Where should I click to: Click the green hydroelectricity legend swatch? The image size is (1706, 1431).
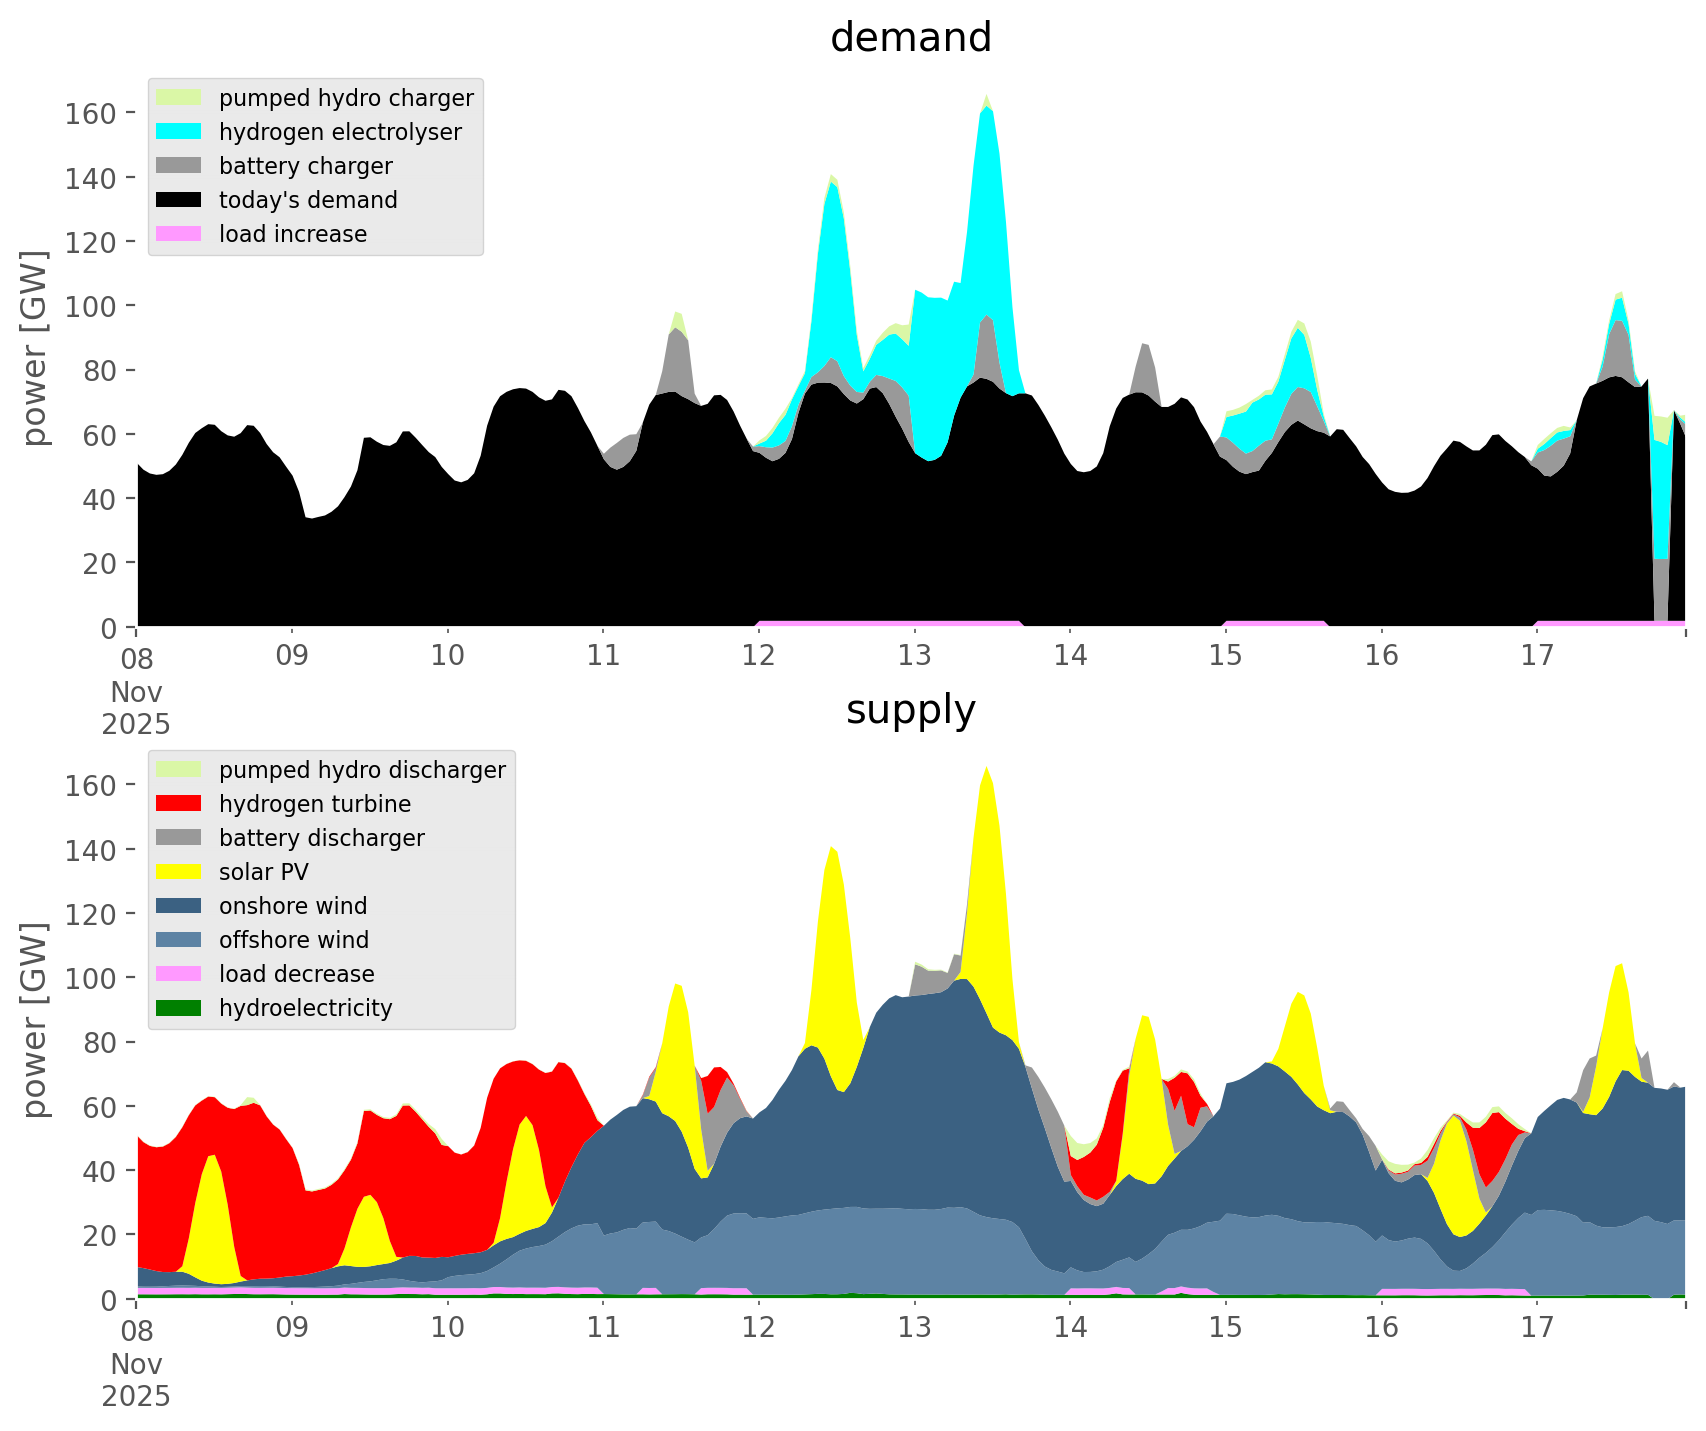(x=179, y=1008)
